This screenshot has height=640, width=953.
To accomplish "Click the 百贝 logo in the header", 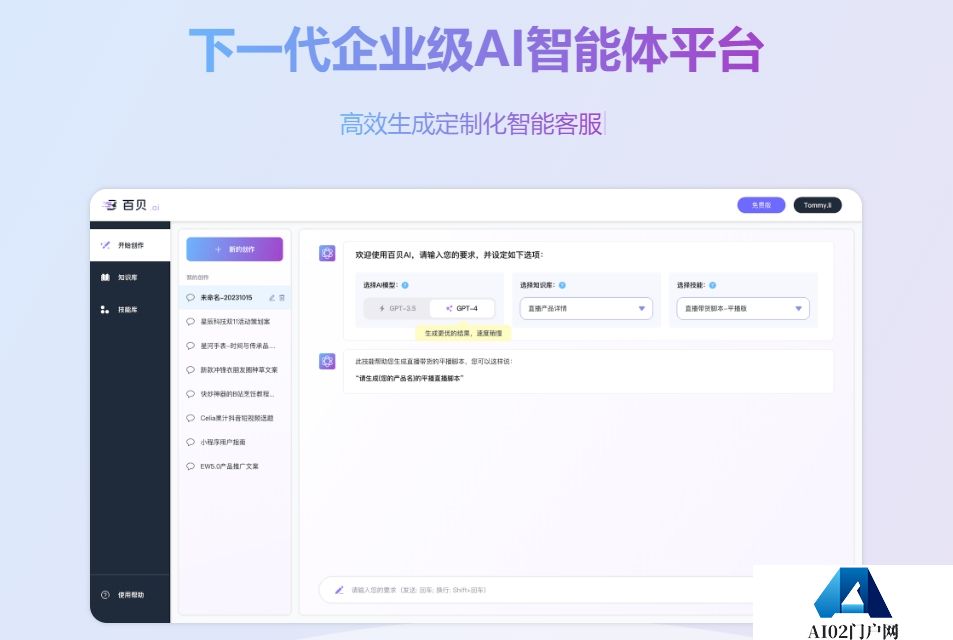I will tap(130, 205).
